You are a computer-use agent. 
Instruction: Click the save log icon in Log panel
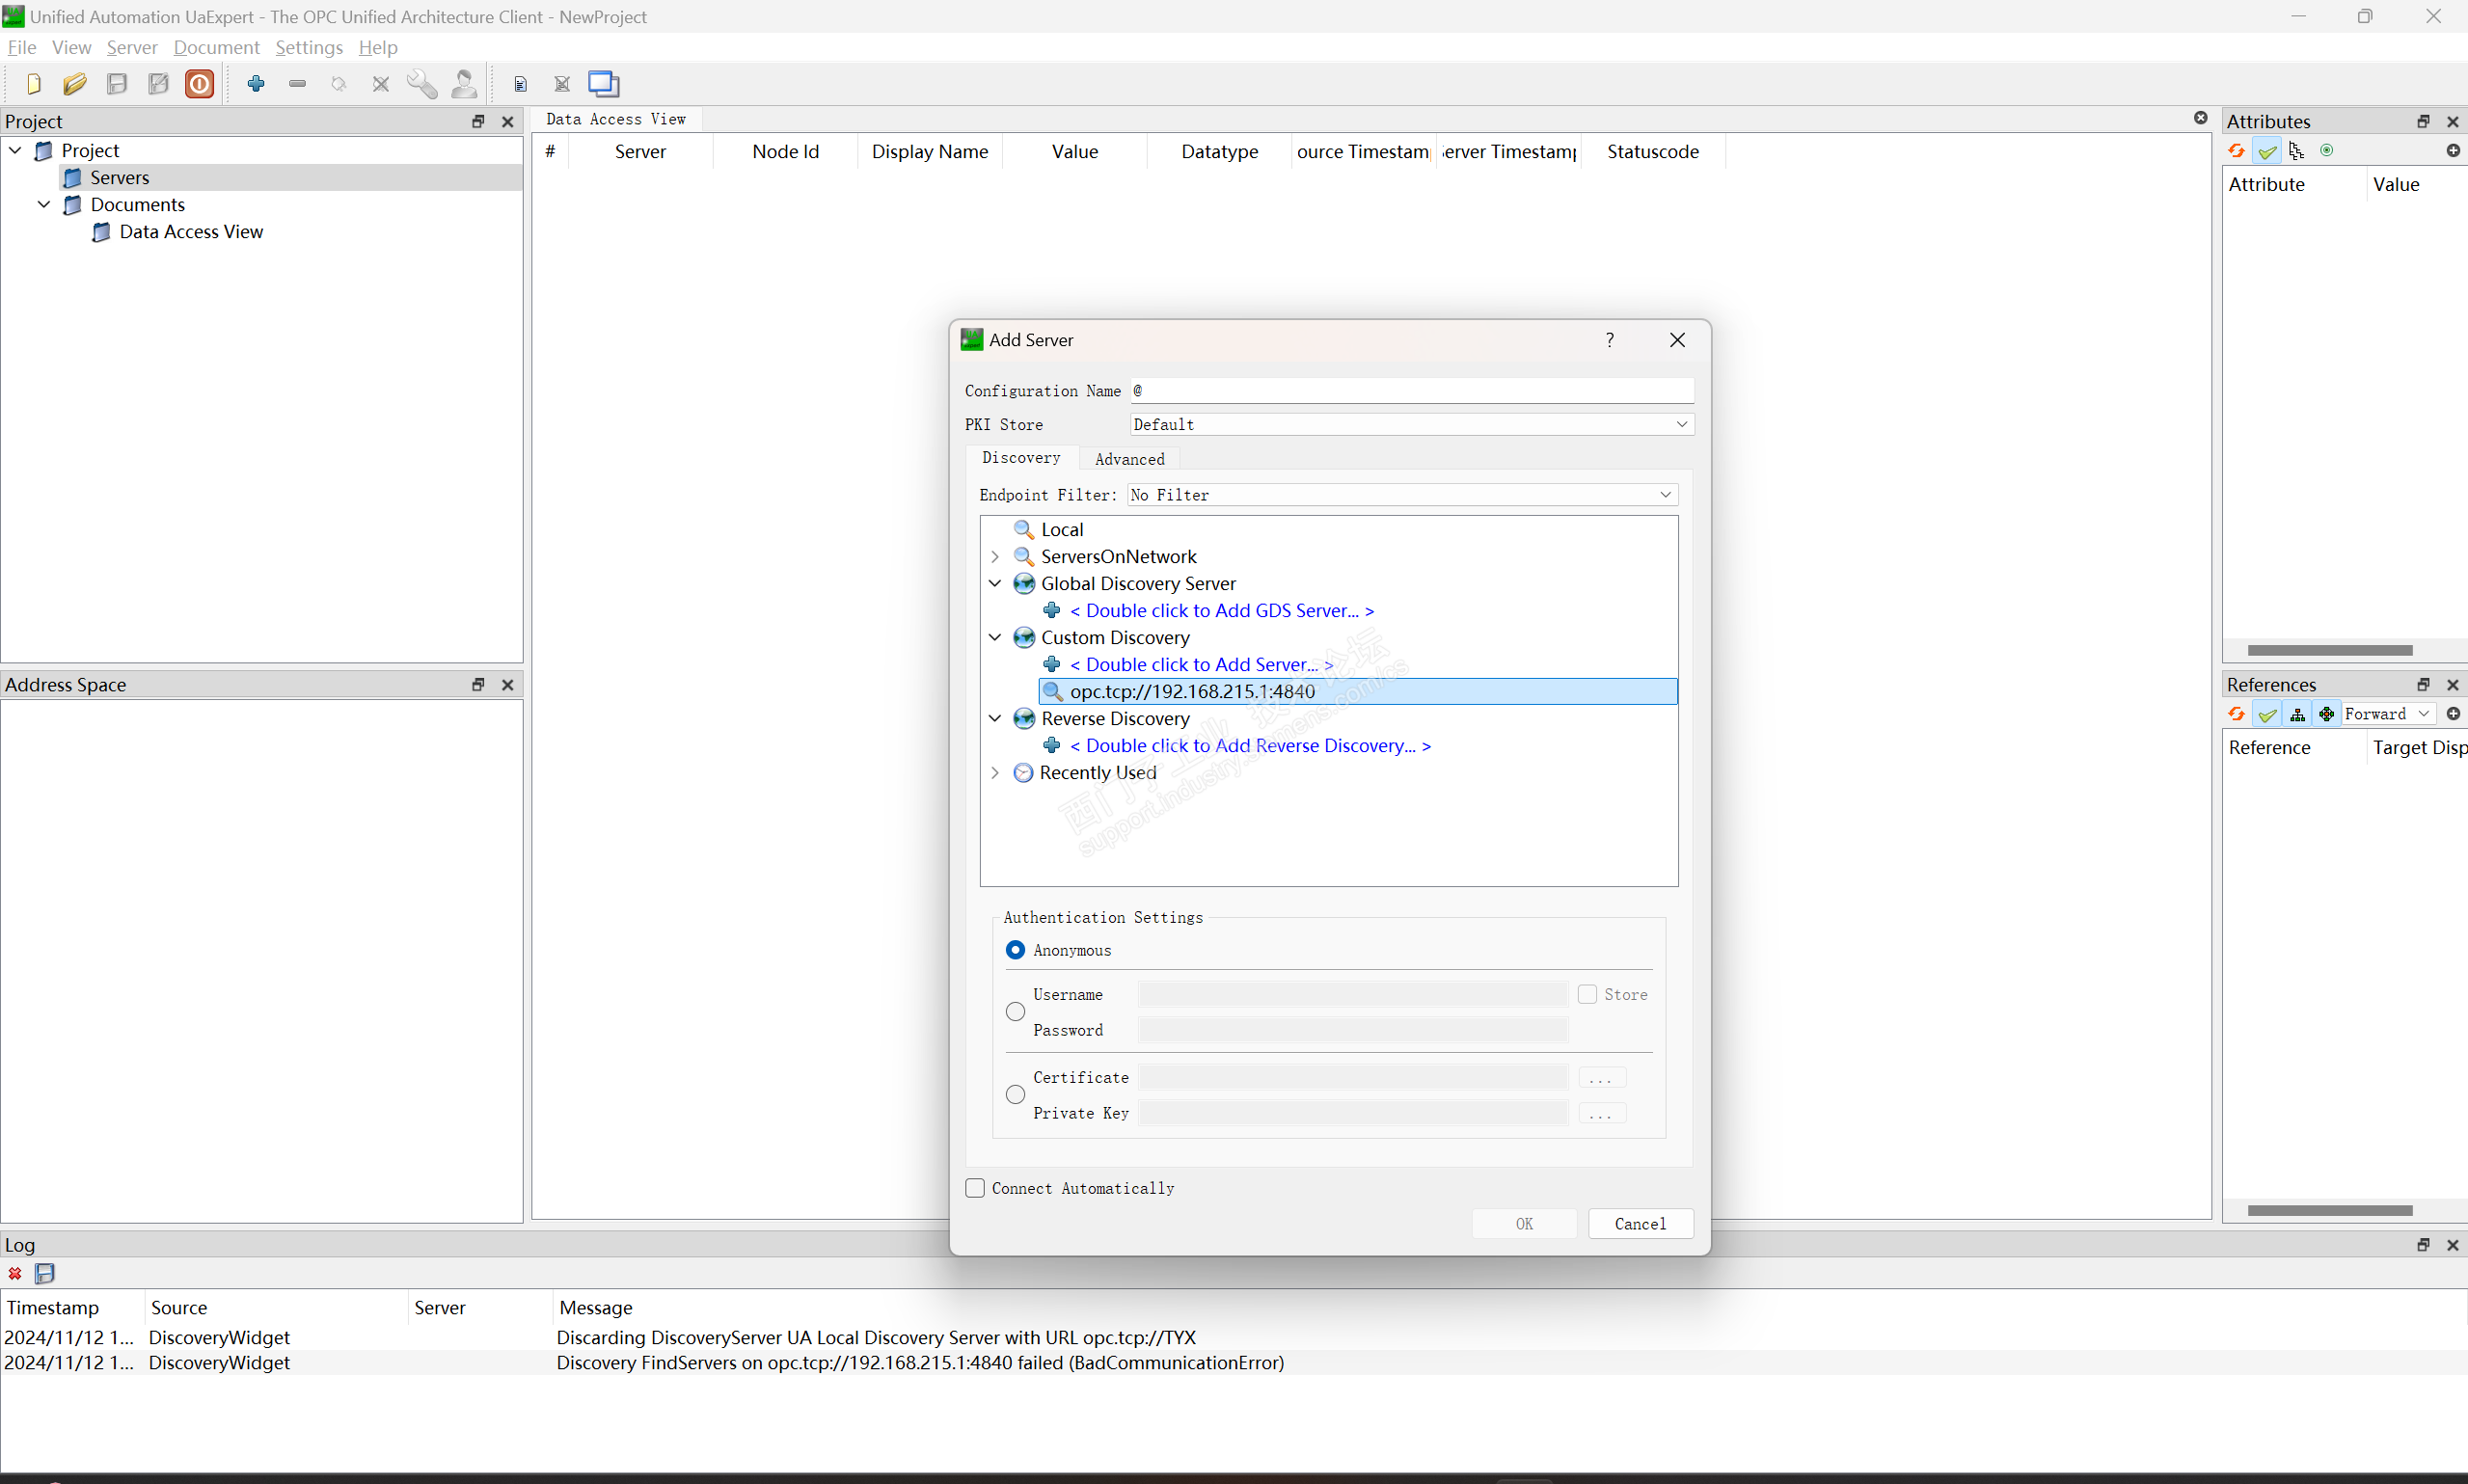45,1273
